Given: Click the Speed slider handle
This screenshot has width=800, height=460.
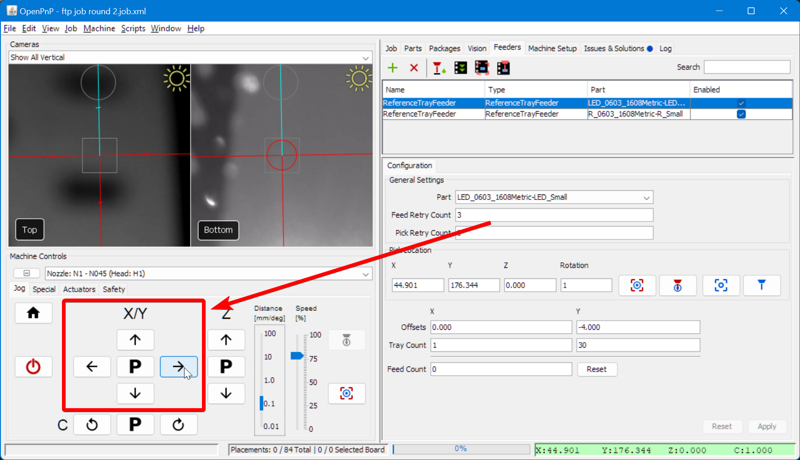Looking at the screenshot, I should [x=297, y=355].
